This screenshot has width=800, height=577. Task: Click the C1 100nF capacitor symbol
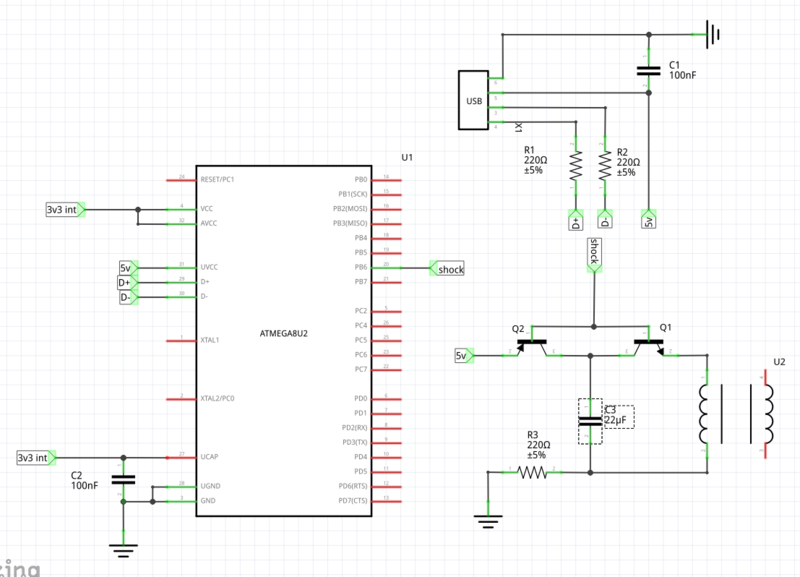[x=648, y=70]
